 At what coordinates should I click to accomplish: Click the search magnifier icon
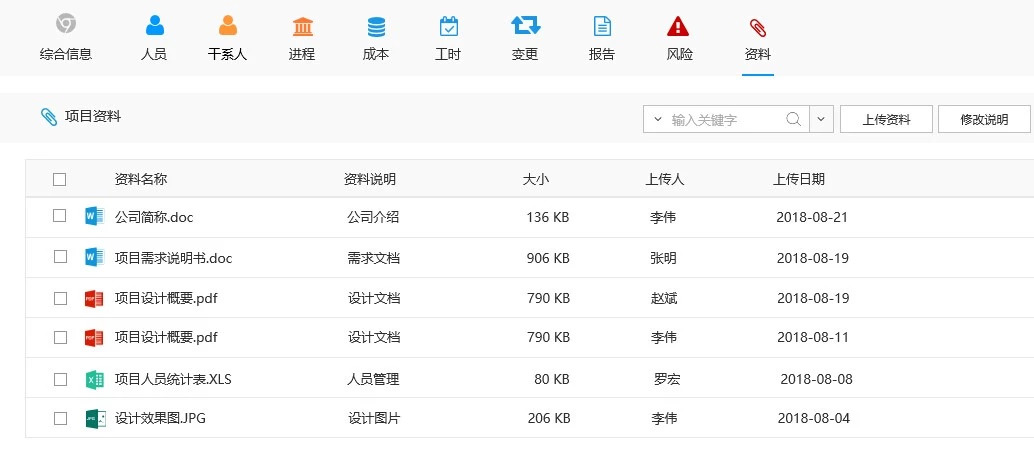pyautogui.click(x=793, y=119)
